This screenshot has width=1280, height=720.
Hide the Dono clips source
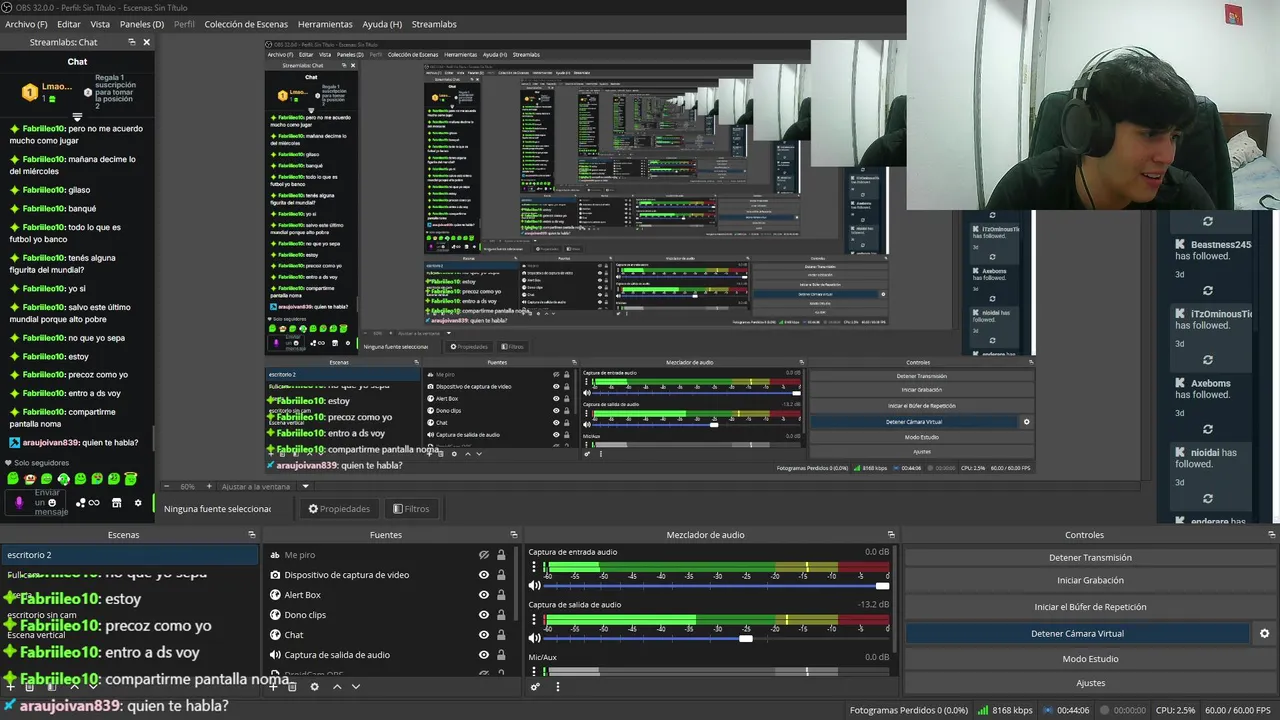click(x=484, y=615)
